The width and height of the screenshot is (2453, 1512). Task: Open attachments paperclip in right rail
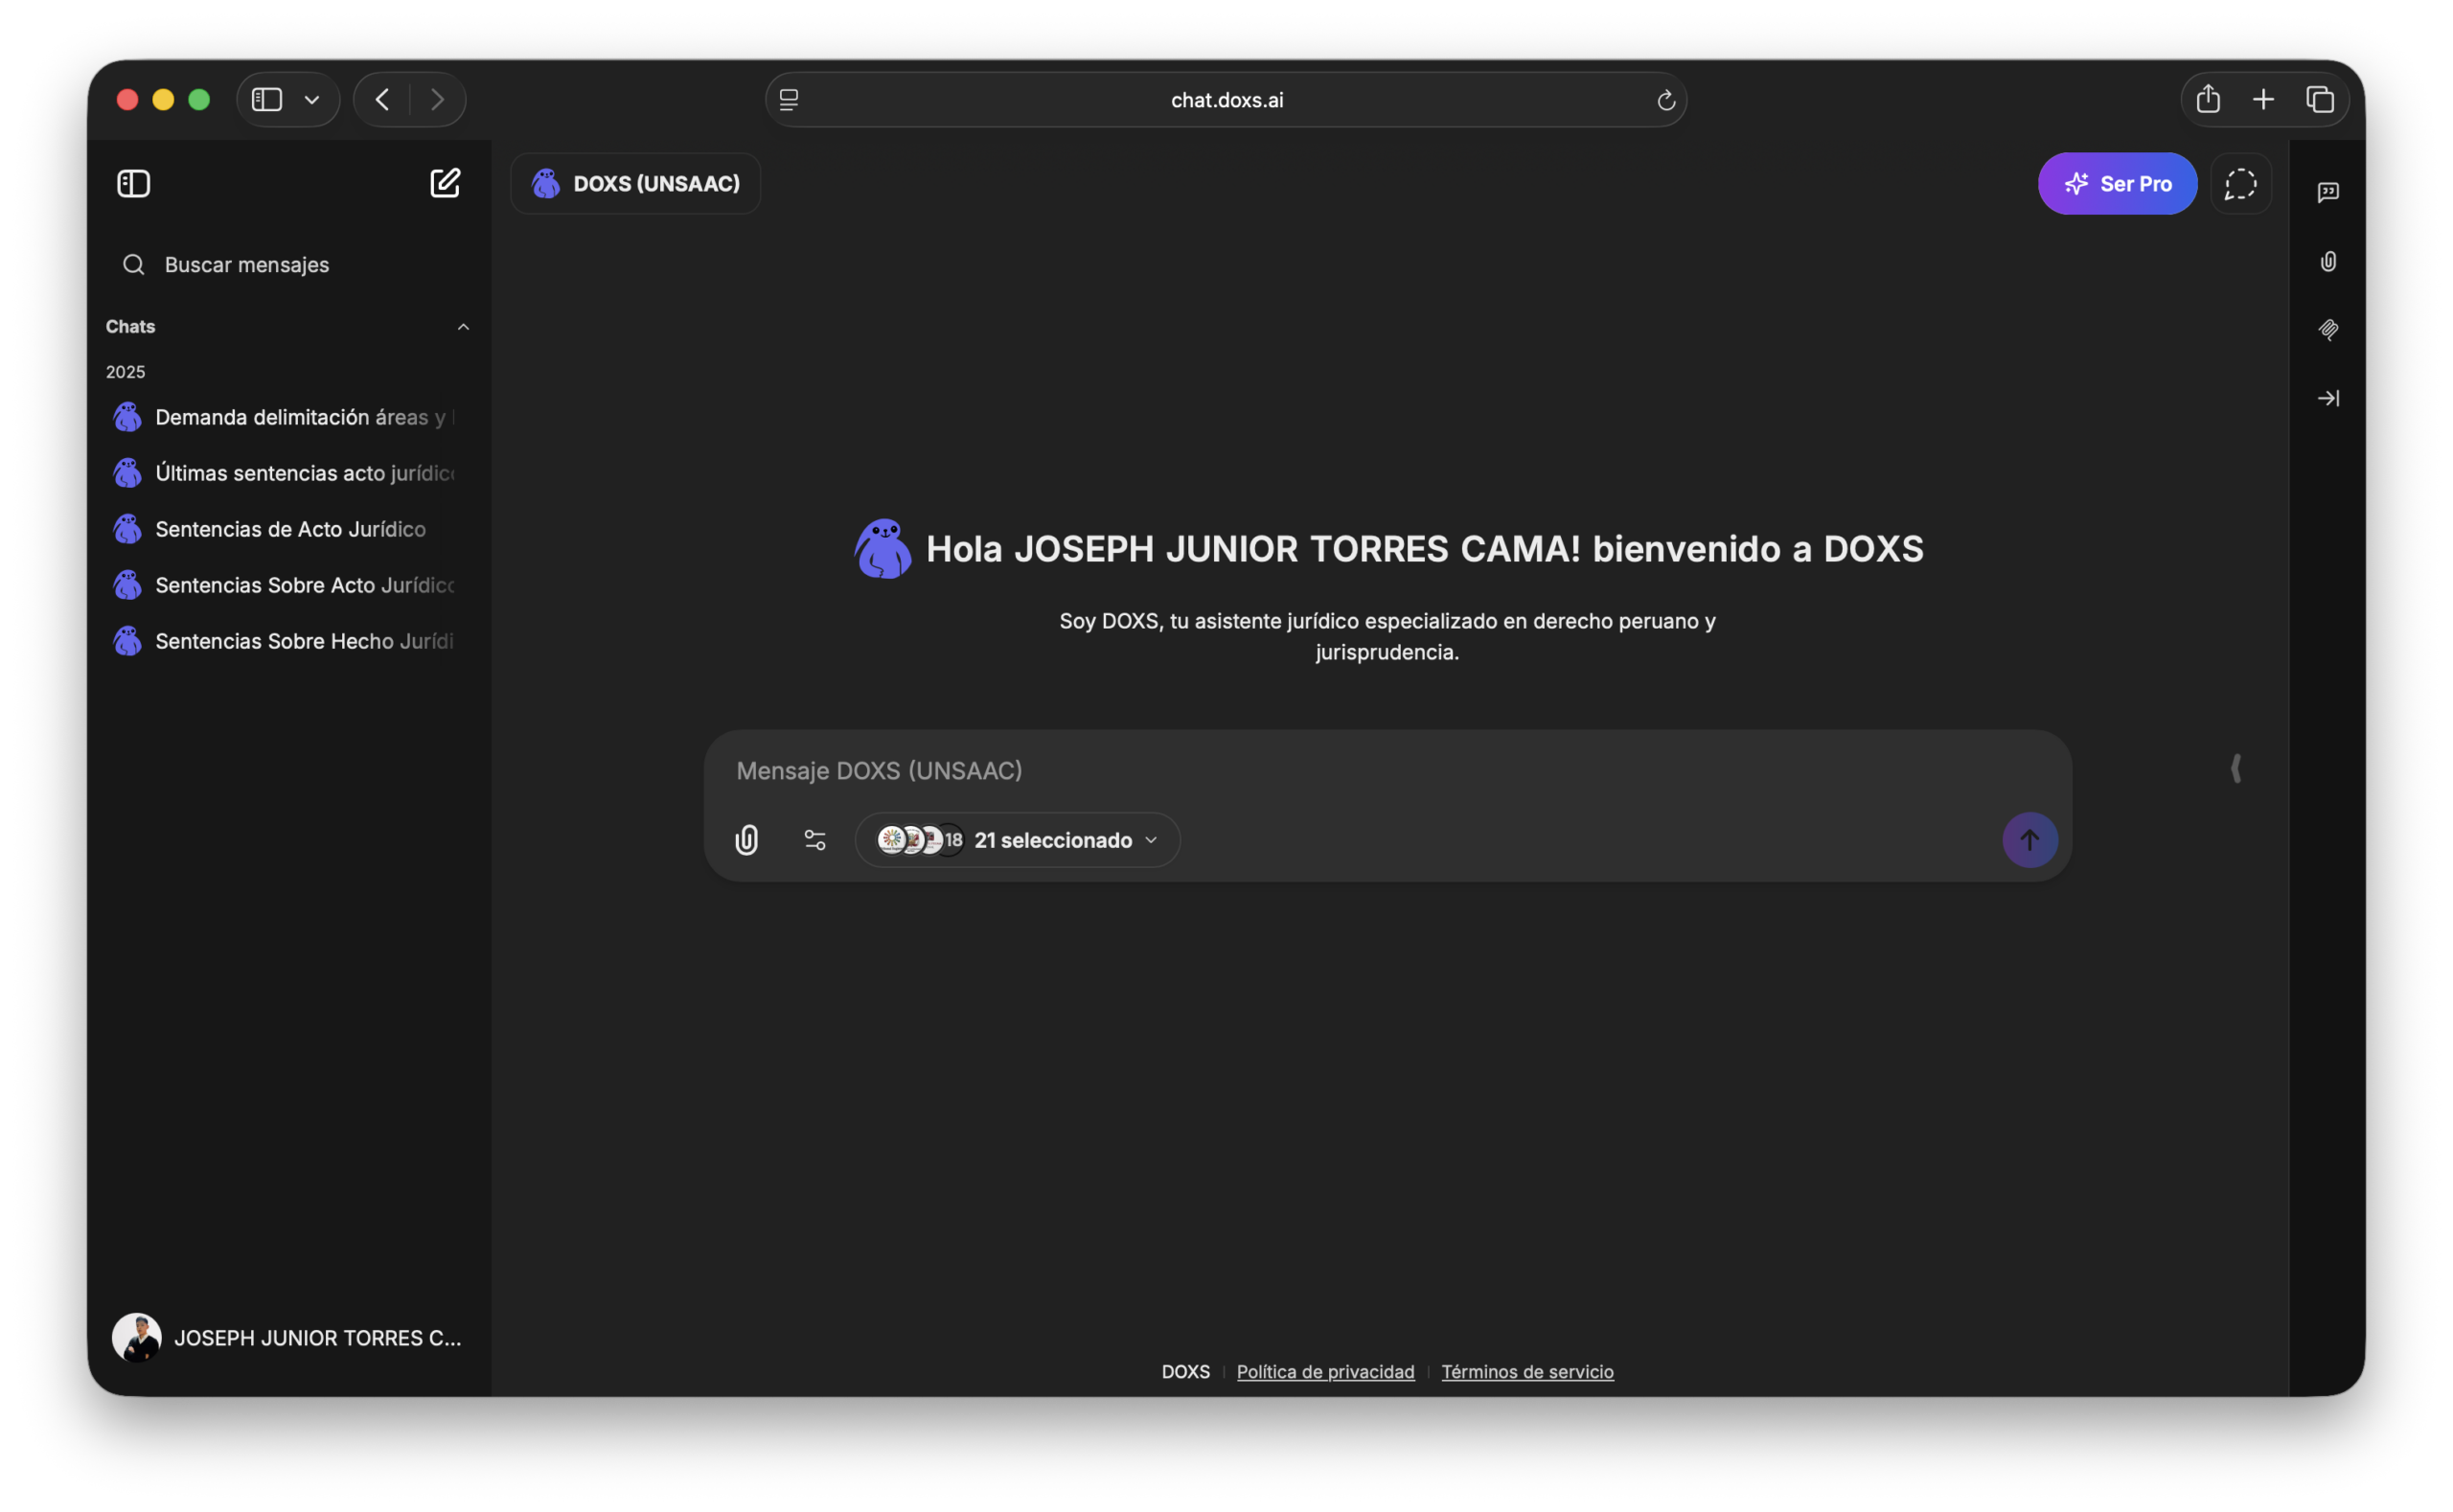click(x=2328, y=261)
